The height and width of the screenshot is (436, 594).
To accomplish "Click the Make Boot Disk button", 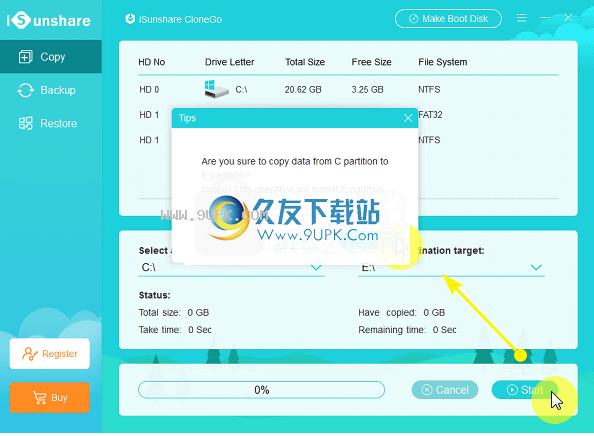I will tap(448, 19).
